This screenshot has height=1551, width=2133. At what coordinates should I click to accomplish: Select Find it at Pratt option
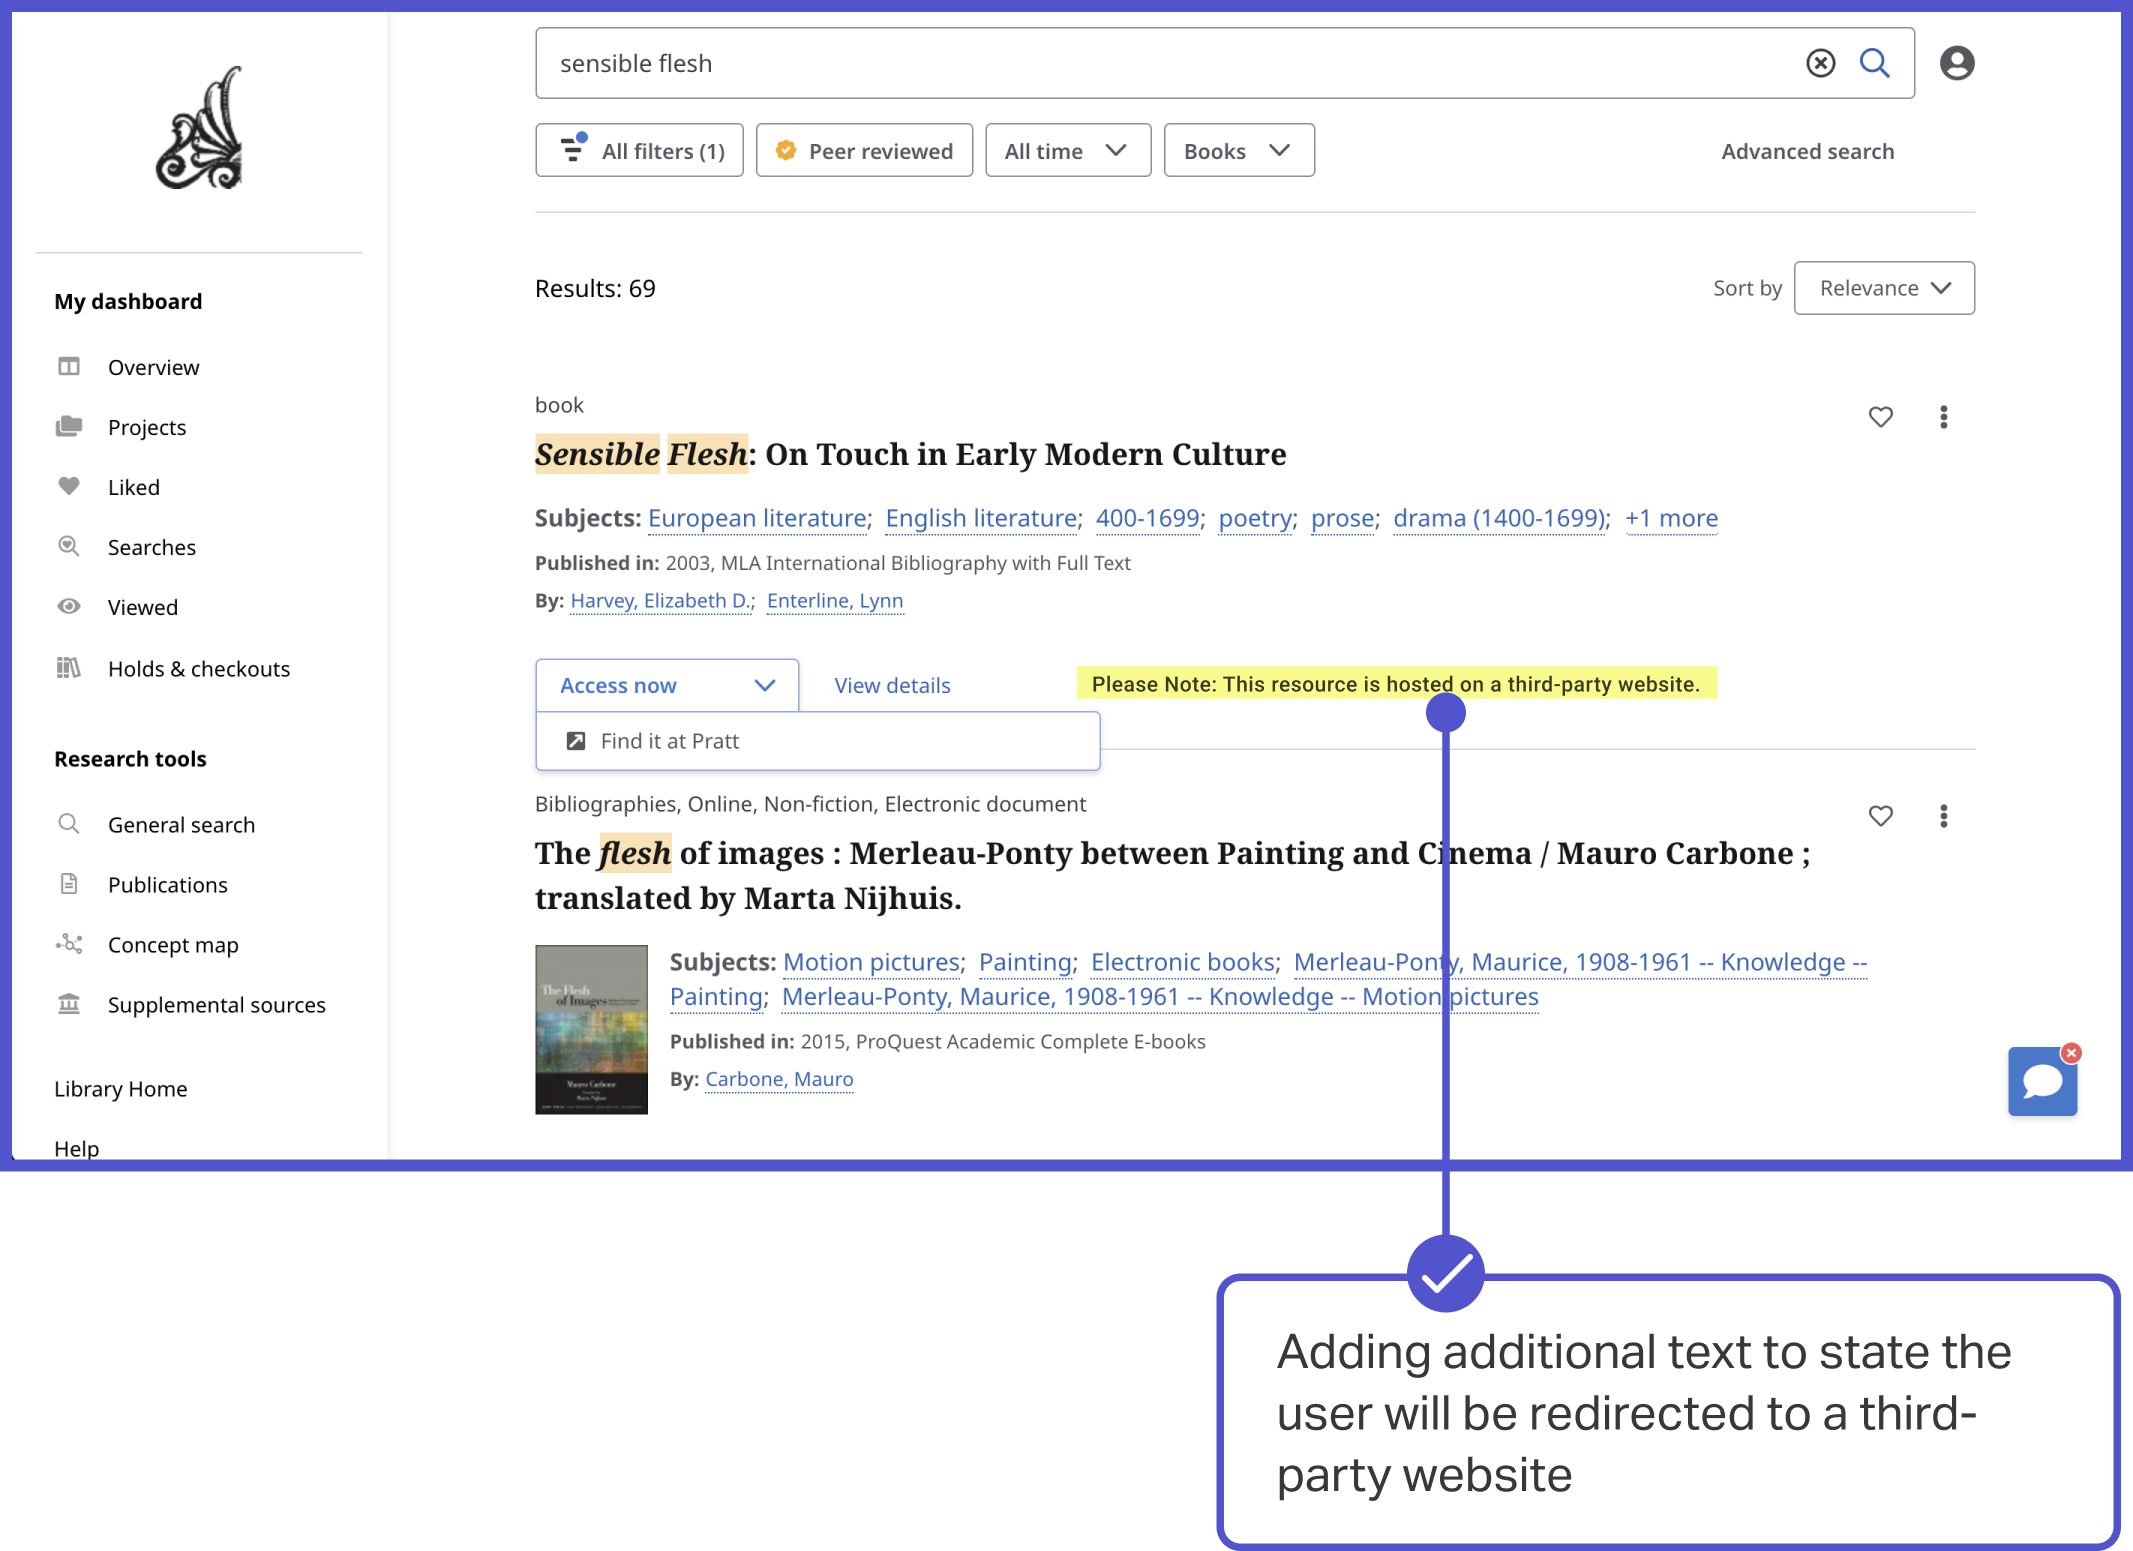[670, 741]
